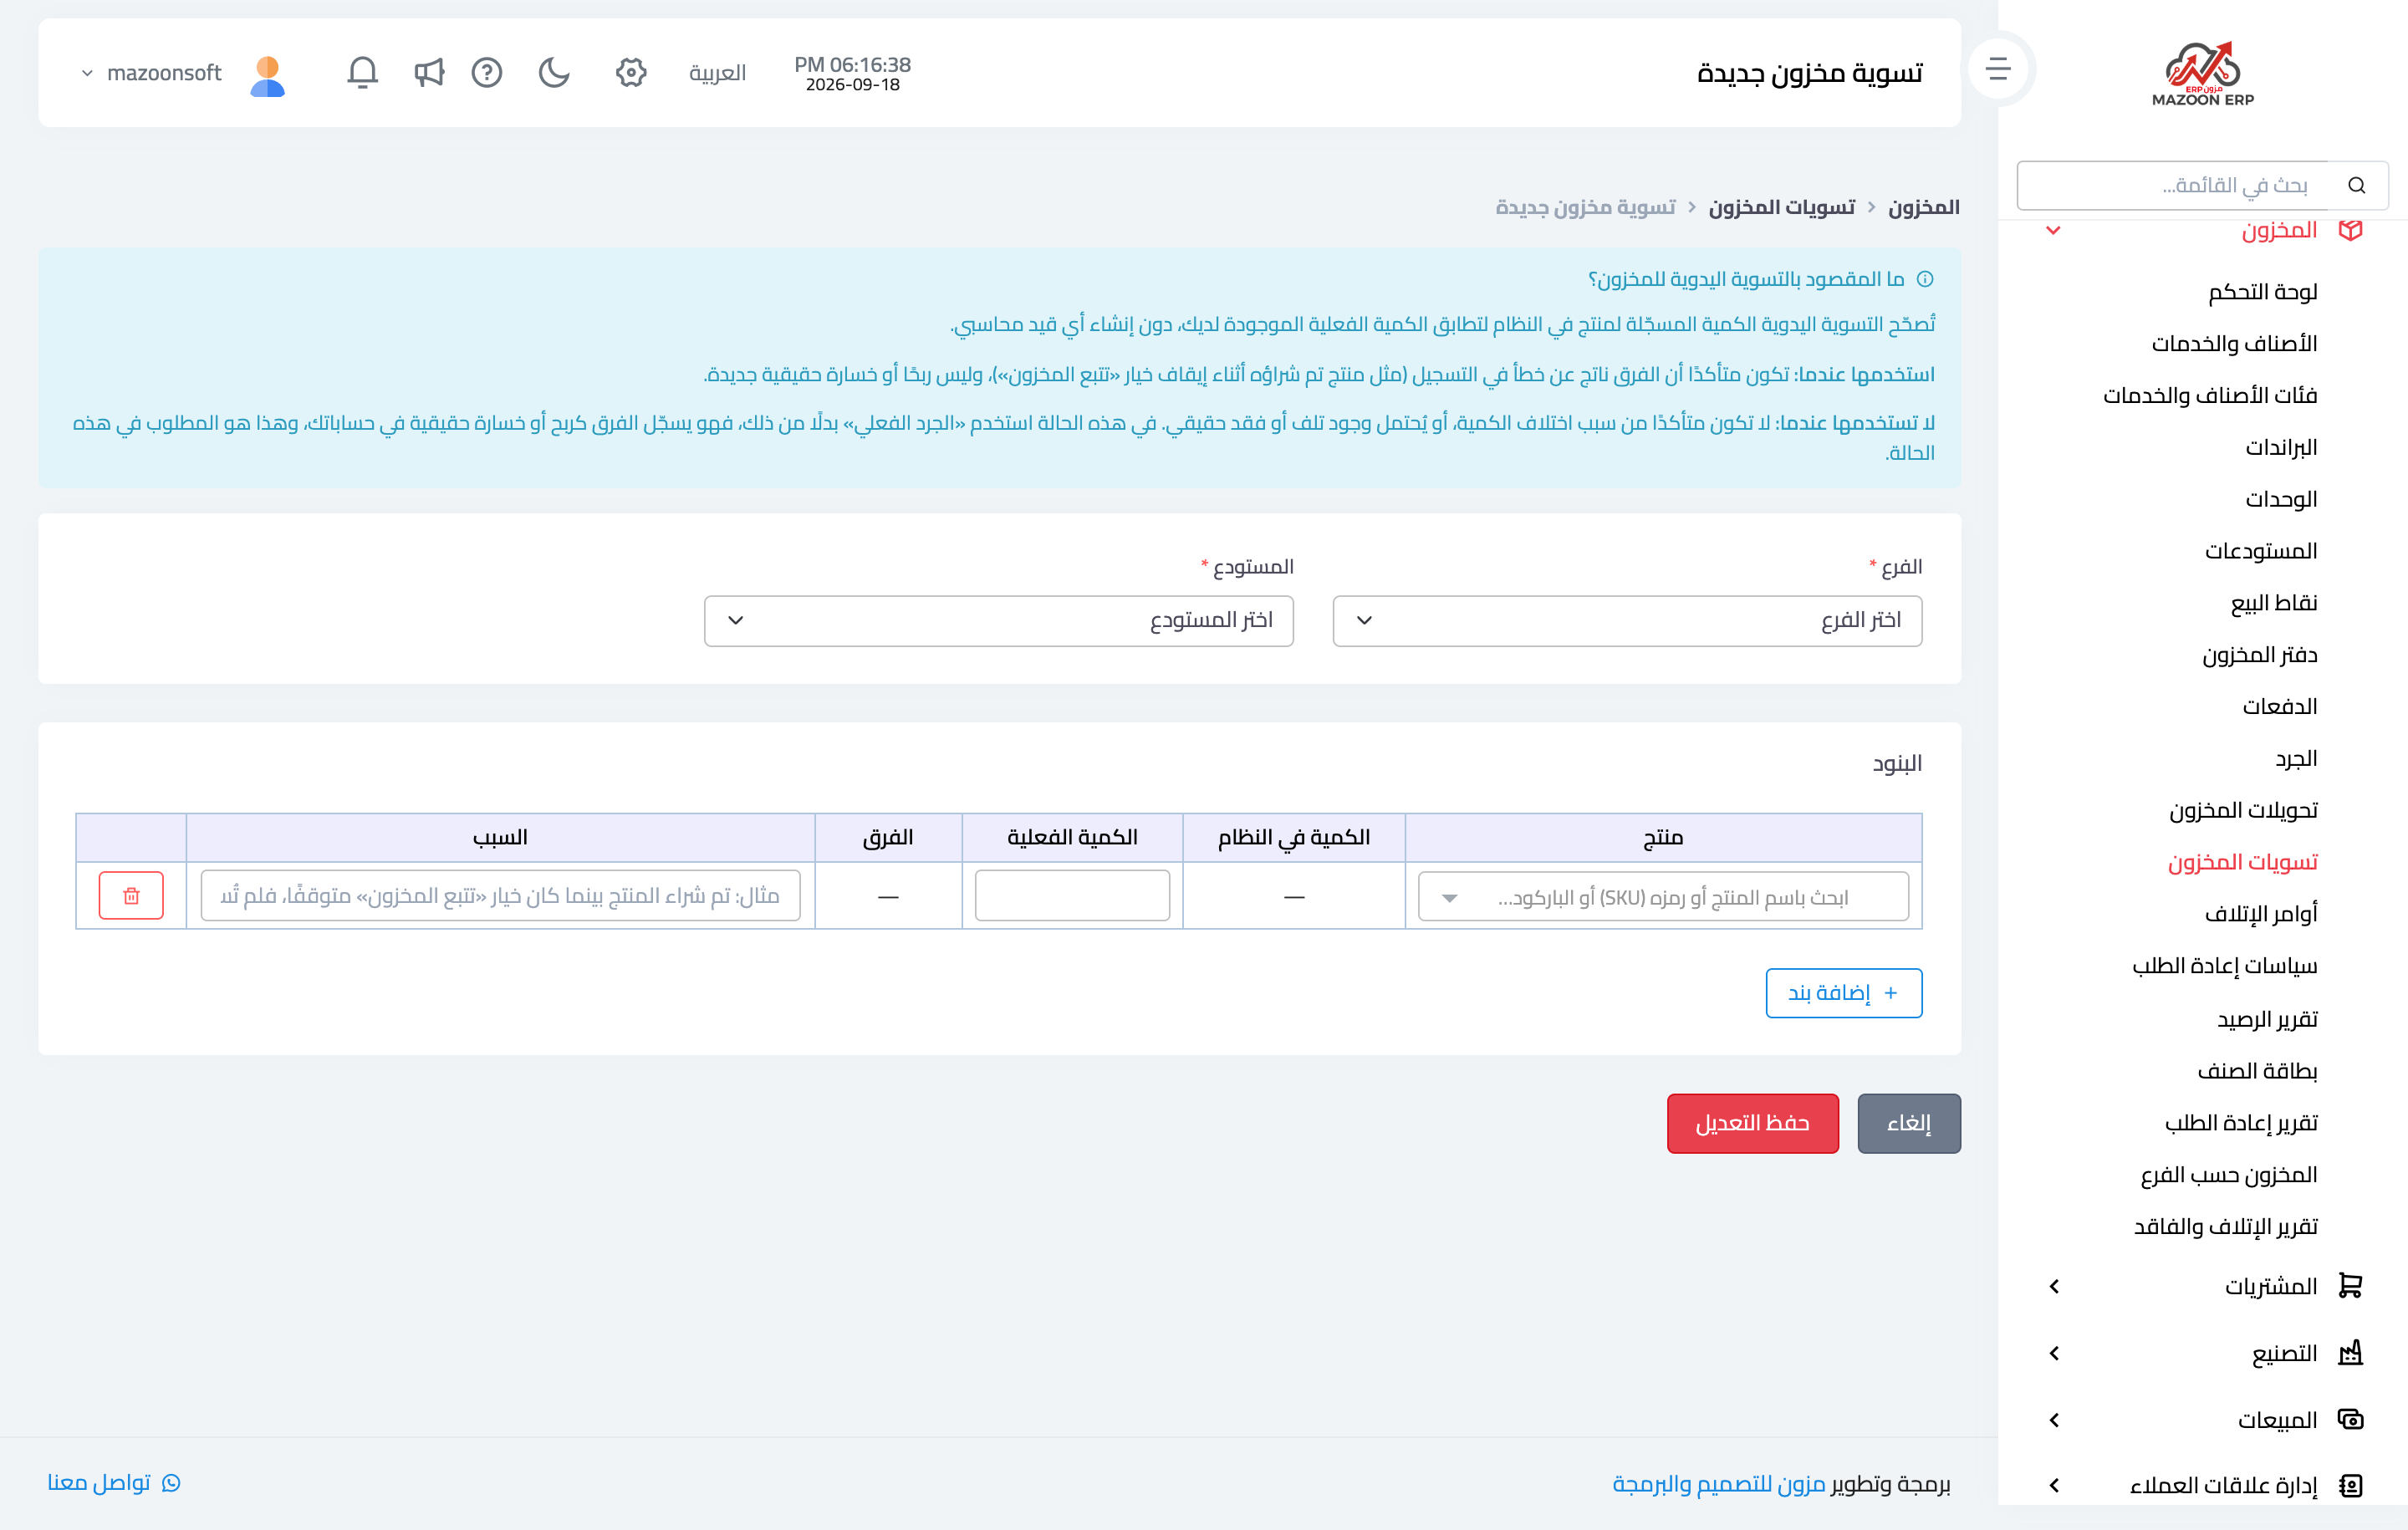The height and width of the screenshot is (1530, 2408).
Task: Open أوامر الإتلاف menu item
Action: pyautogui.click(x=2261, y=914)
